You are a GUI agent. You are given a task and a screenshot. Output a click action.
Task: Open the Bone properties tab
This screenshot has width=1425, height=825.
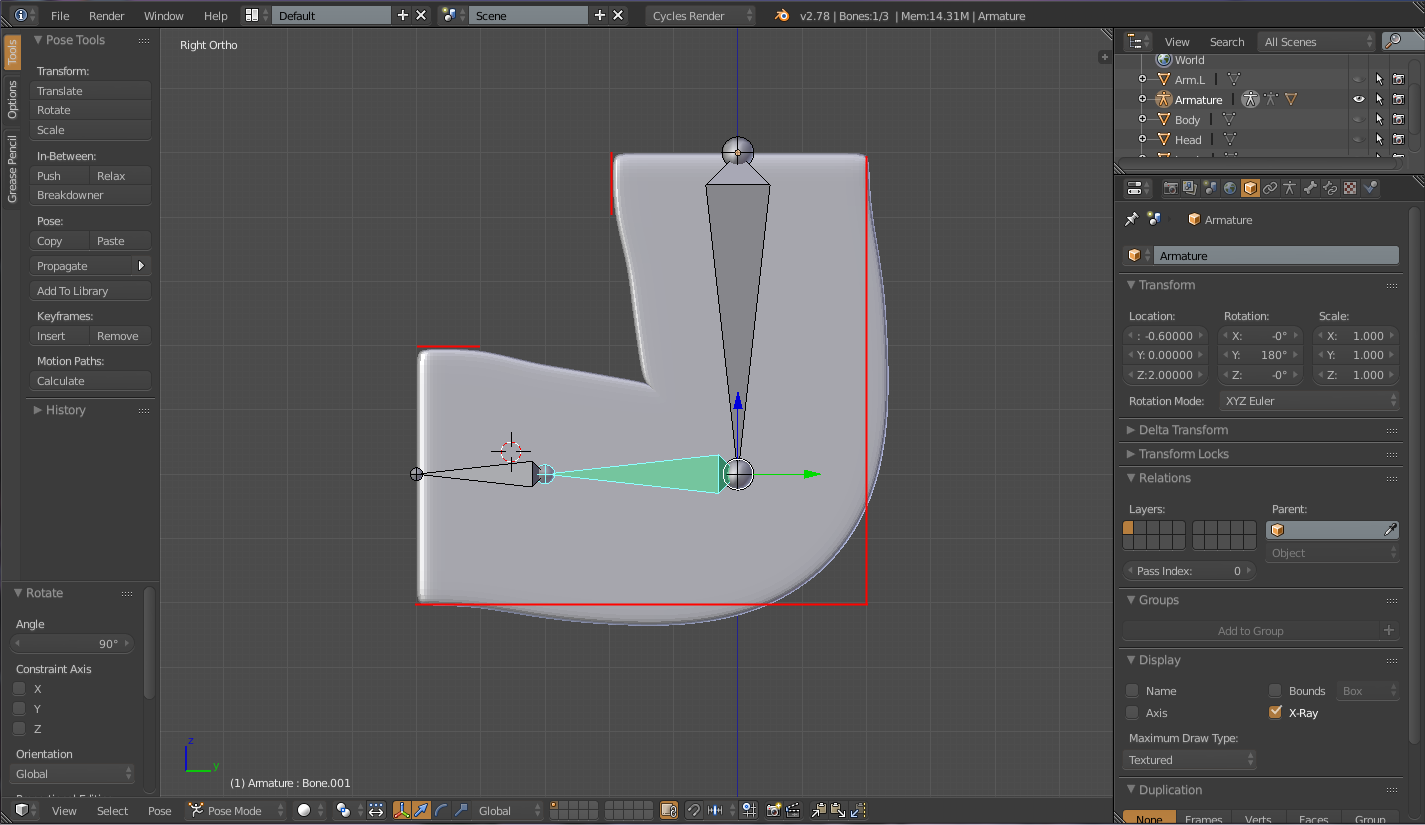coord(1310,188)
